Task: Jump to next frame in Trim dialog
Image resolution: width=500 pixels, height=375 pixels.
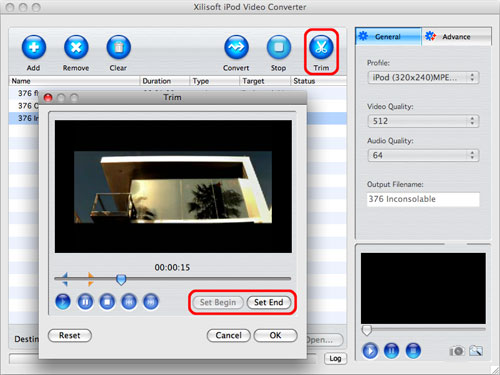Action: (151, 302)
